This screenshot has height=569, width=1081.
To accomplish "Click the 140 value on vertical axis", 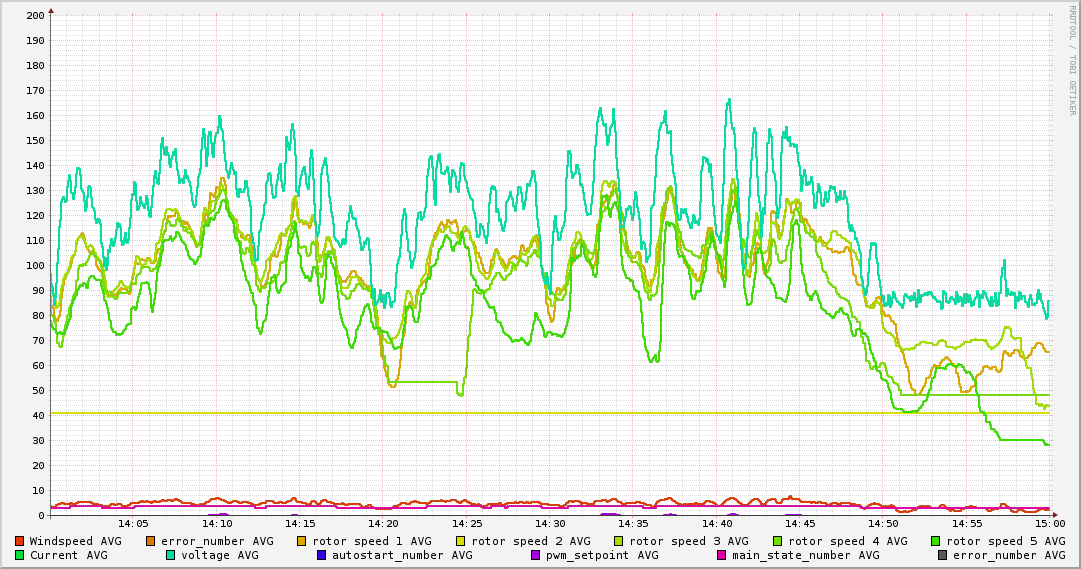I will pyautogui.click(x=35, y=166).
